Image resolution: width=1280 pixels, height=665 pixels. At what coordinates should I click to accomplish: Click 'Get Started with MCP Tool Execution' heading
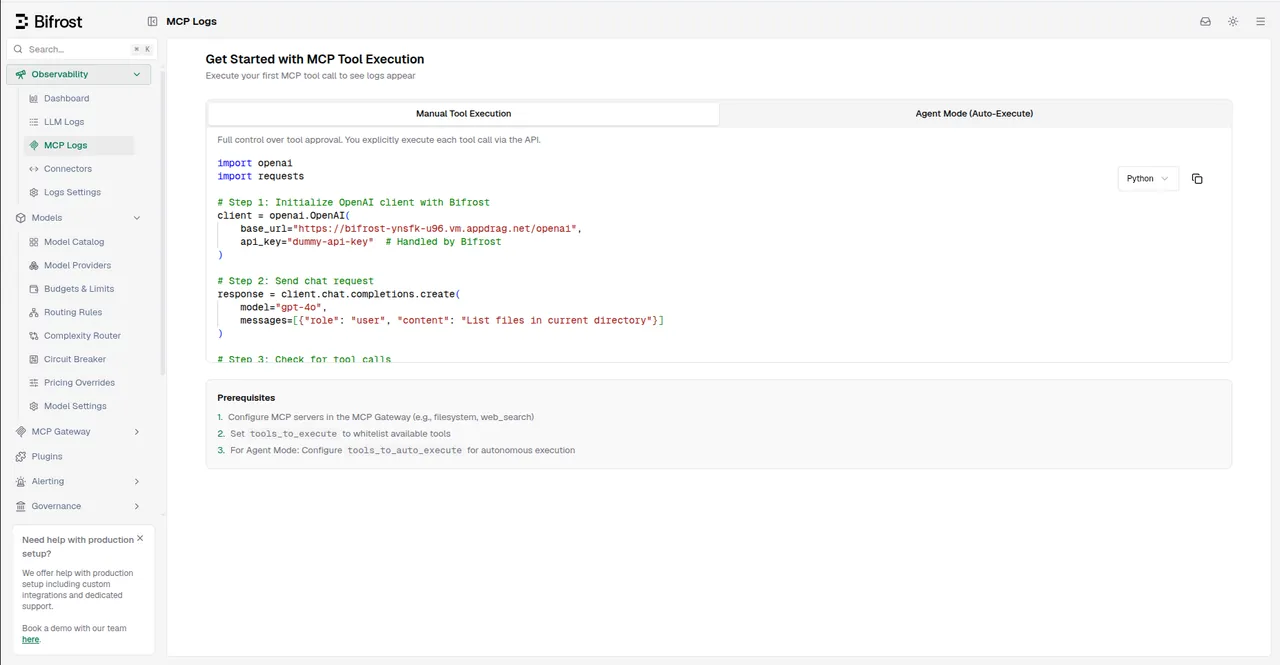point(315,59)
